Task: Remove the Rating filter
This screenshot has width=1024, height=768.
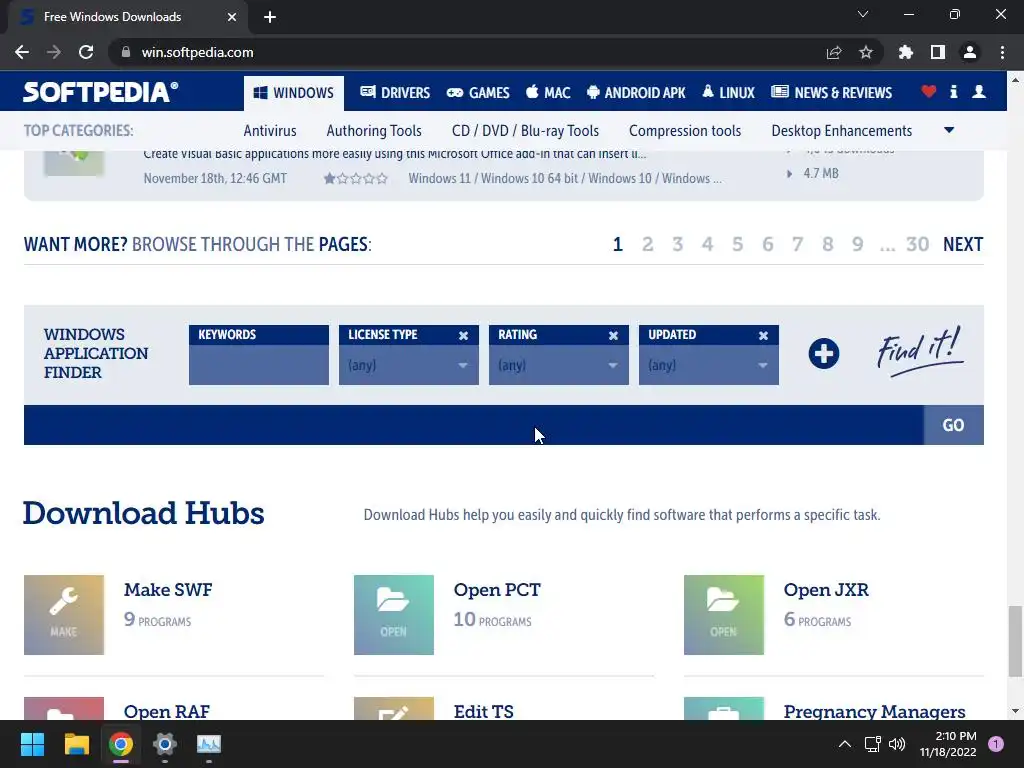Action: [x=613, y=335]
